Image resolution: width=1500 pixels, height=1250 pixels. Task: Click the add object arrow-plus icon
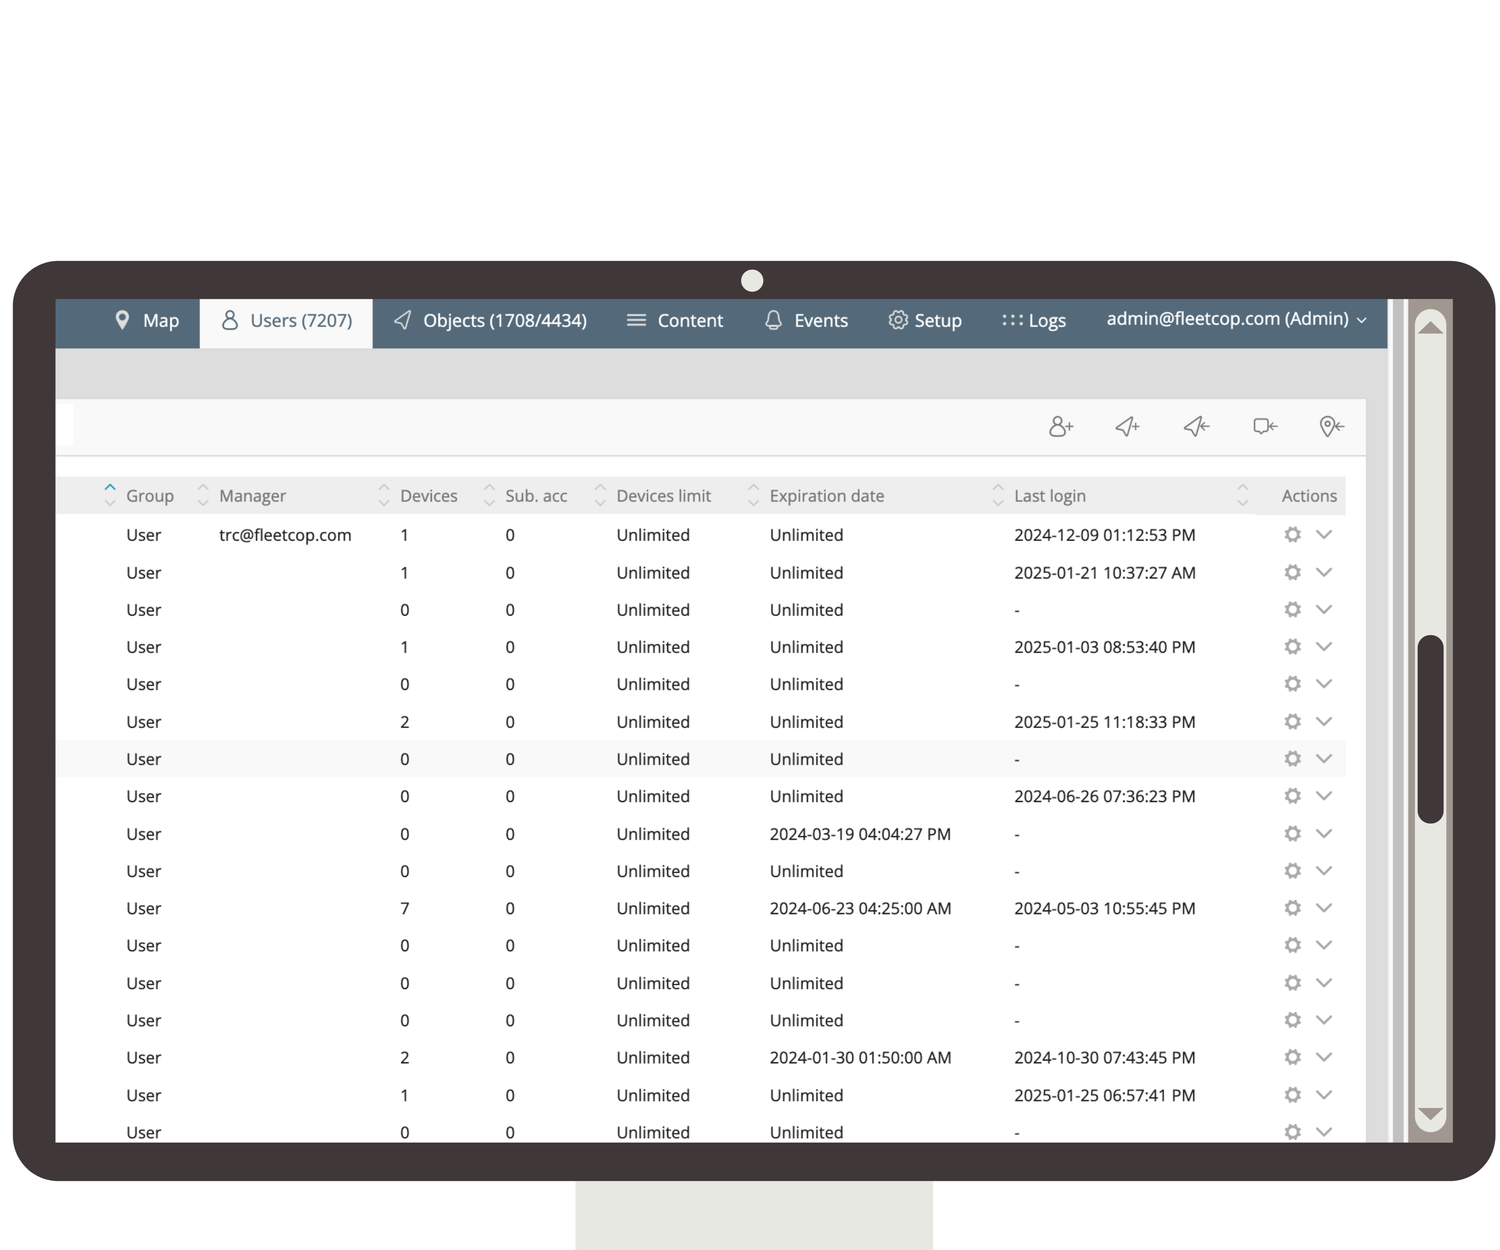(x=1128, y=427)
